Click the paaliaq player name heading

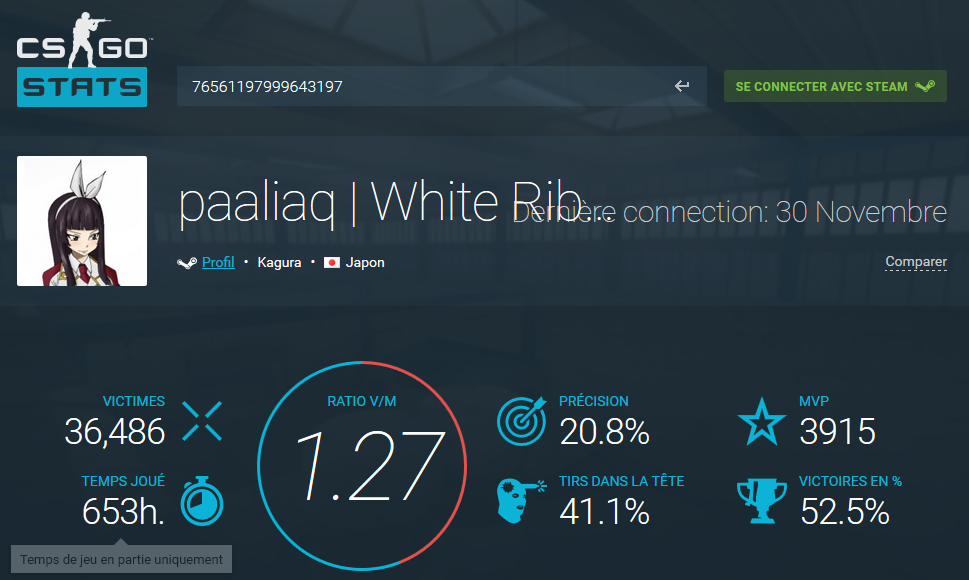point(380,203)
